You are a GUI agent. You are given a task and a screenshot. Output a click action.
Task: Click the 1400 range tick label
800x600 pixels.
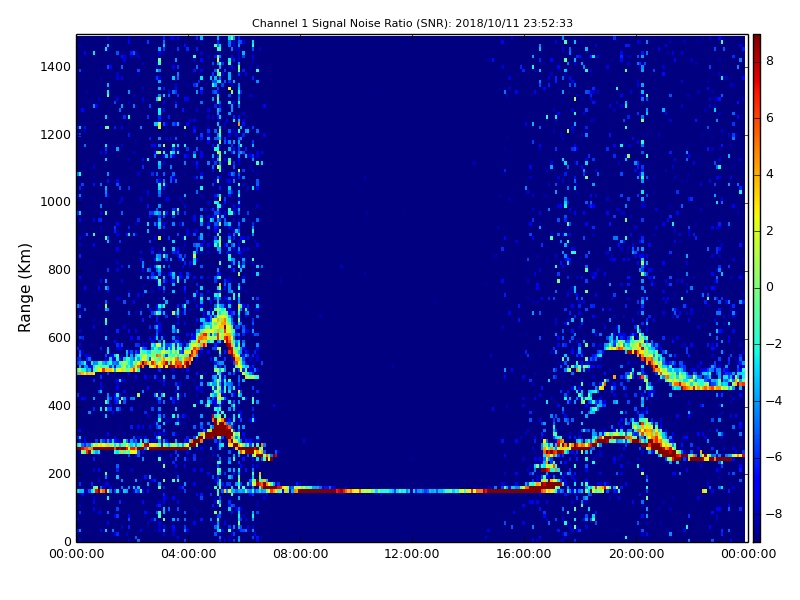point(56,67)
